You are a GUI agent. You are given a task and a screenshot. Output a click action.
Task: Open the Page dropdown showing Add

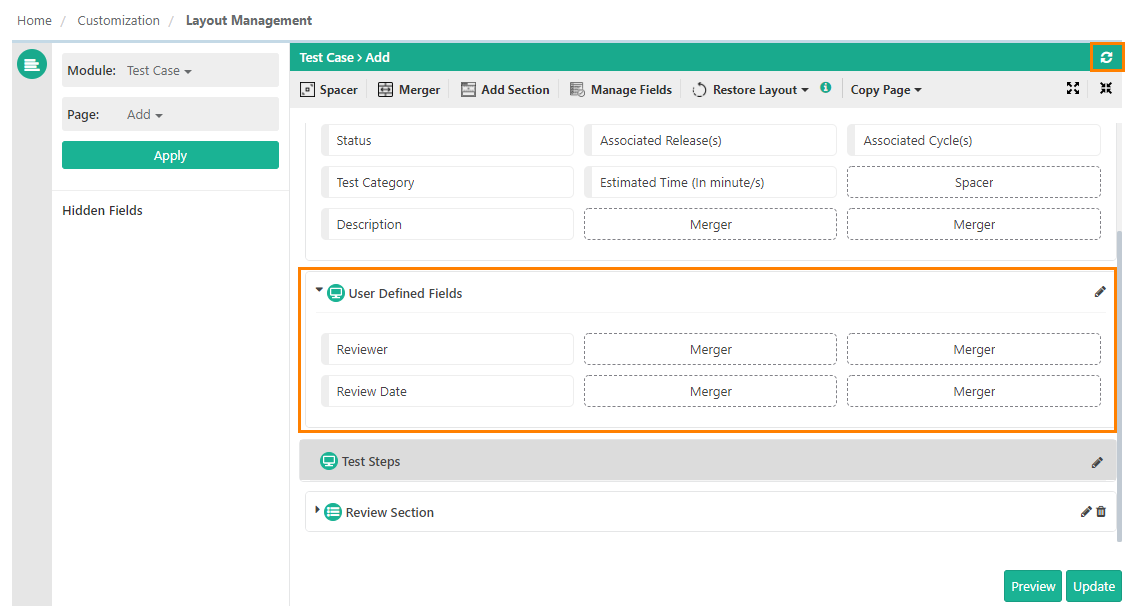tap(144, 115)
